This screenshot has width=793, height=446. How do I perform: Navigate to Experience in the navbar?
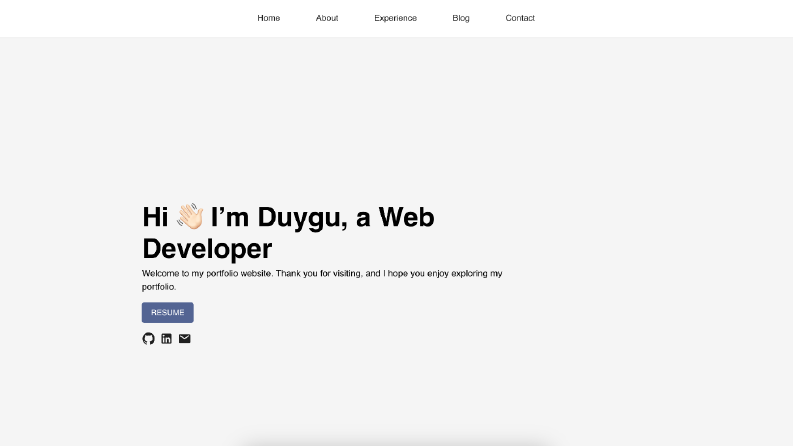click(395, 18)
